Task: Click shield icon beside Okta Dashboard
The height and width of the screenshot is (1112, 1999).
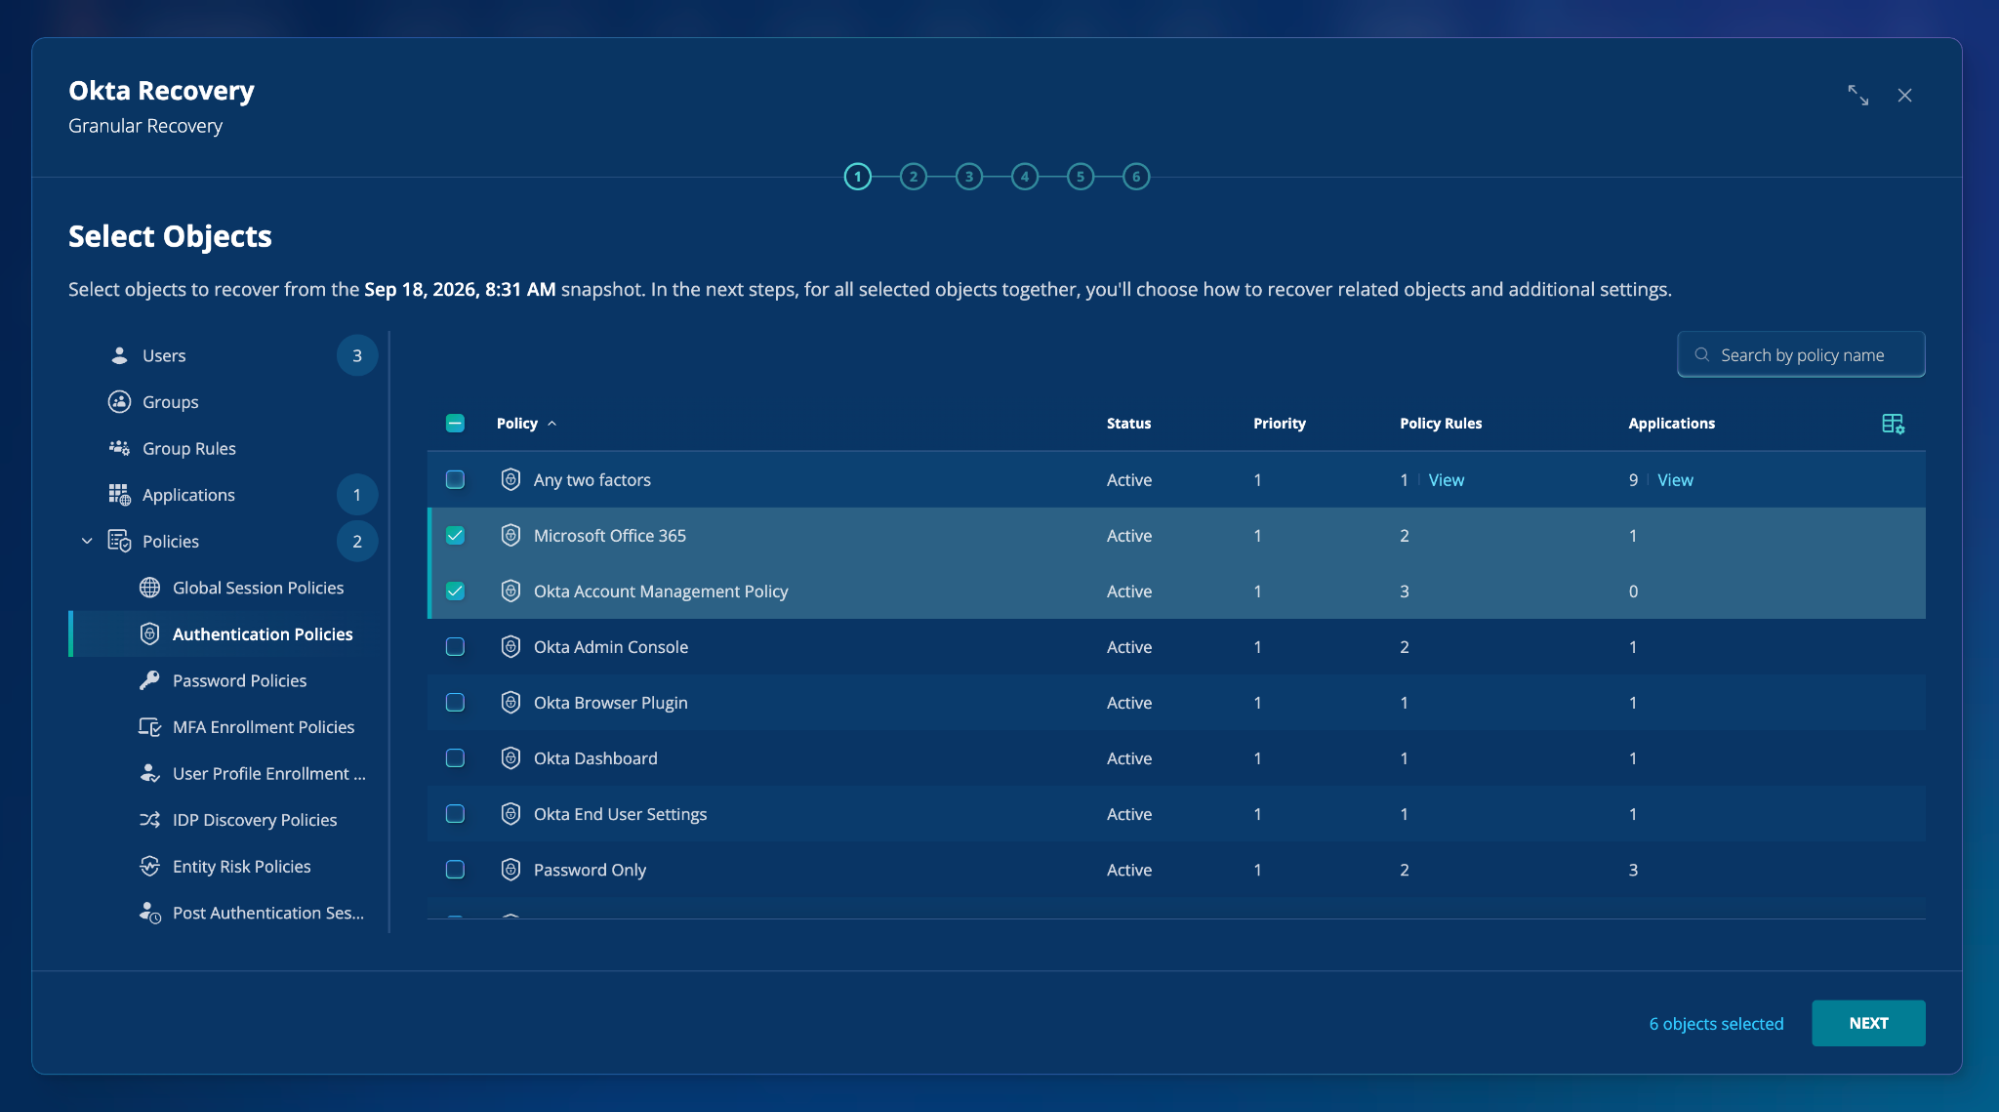Action: 511,759
